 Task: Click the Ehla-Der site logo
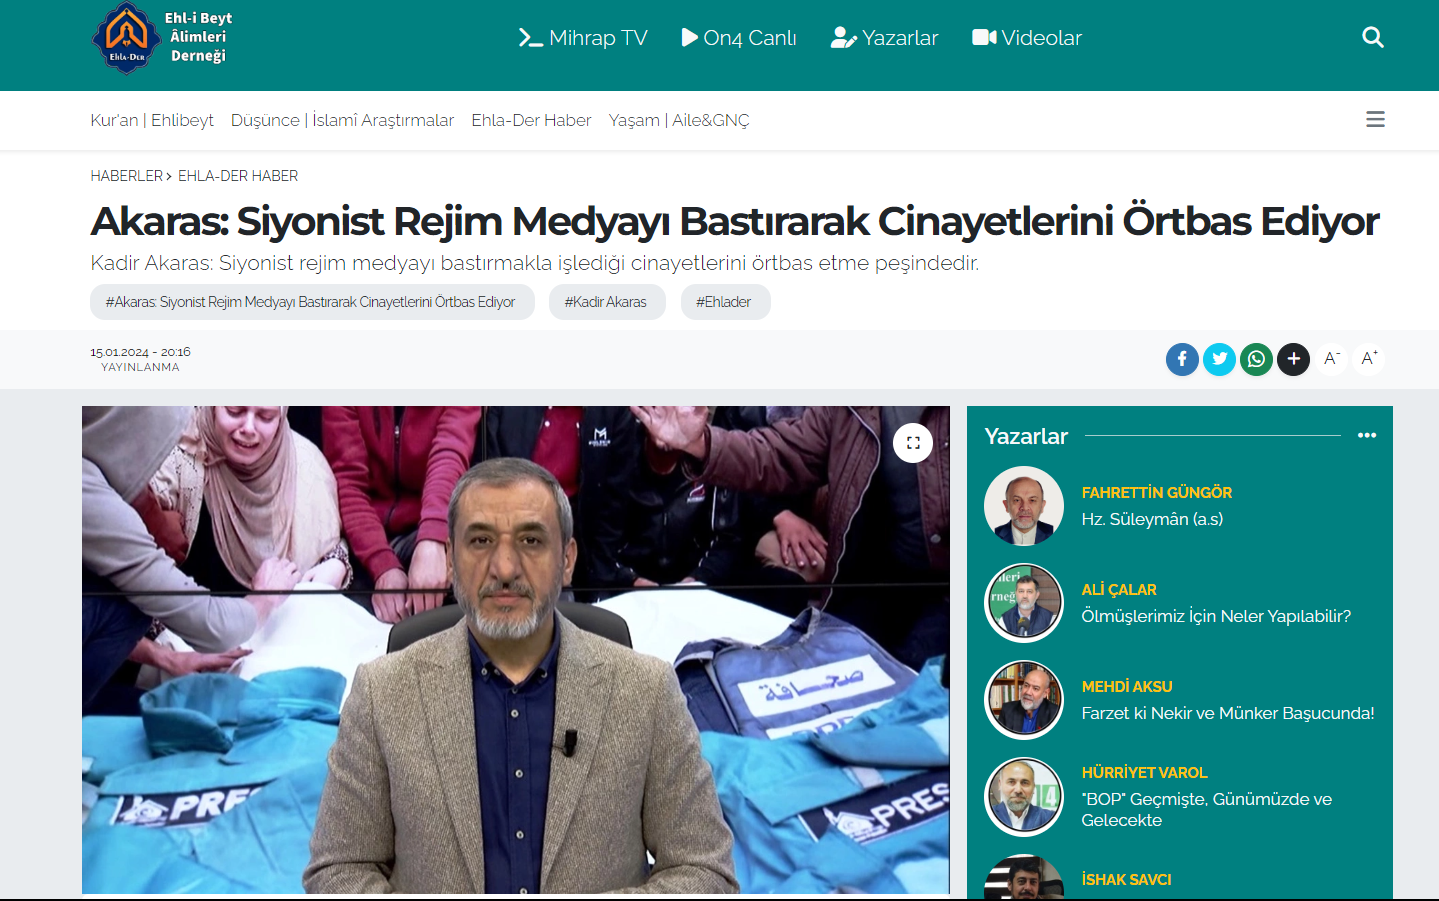click(x=162, y=38)
